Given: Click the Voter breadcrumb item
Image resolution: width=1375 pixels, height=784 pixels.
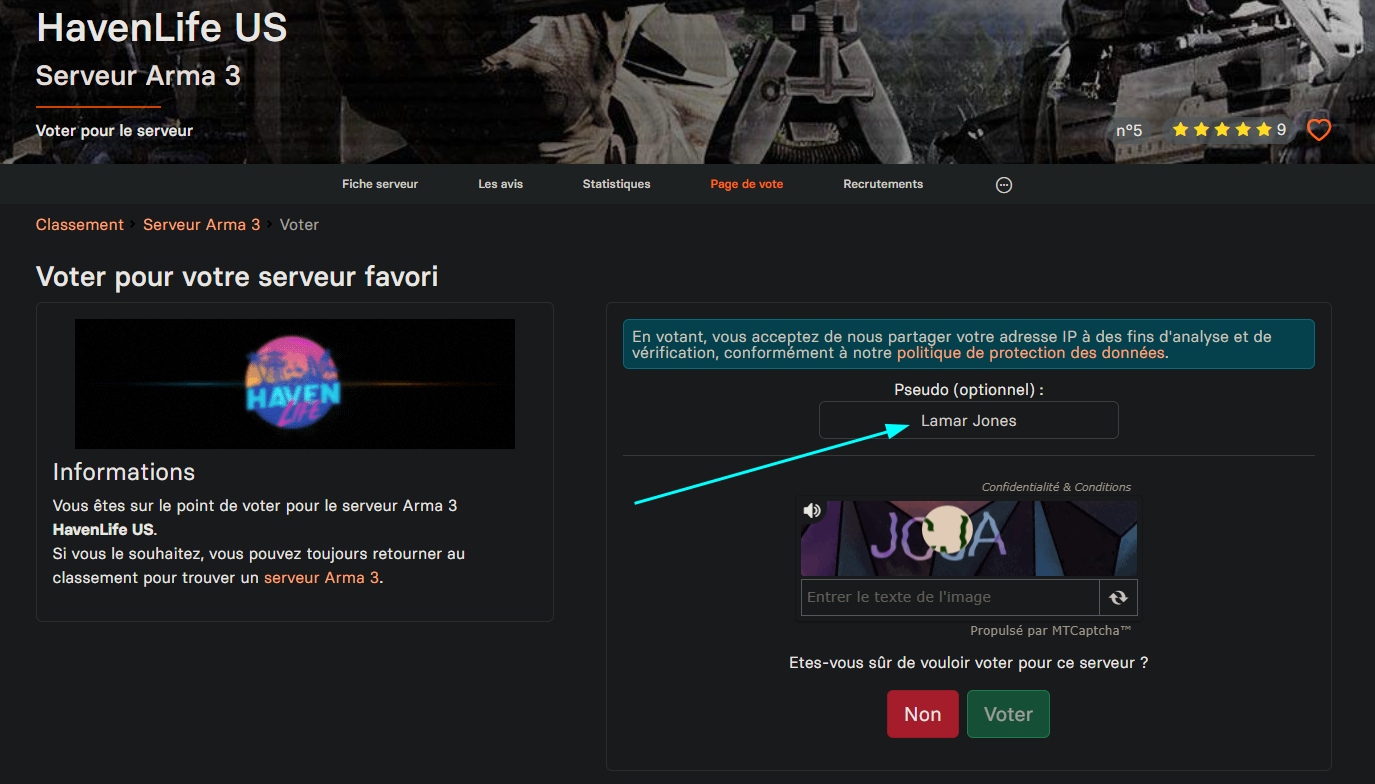Looking at the screenshot, I should click(x=299, y=225).
